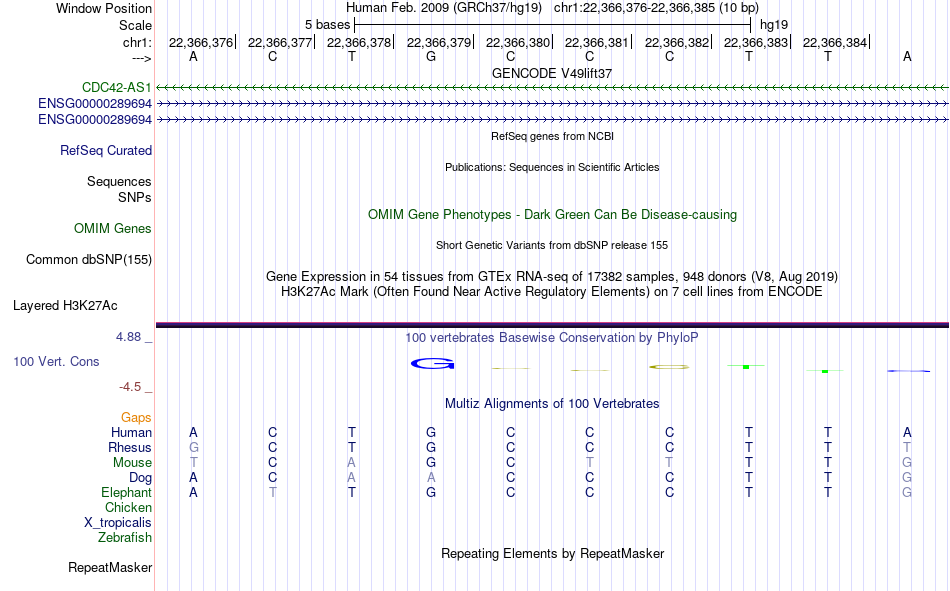Select the Dog alignment row label
This screenshot has width=950, height=591.
coord(141,478)
